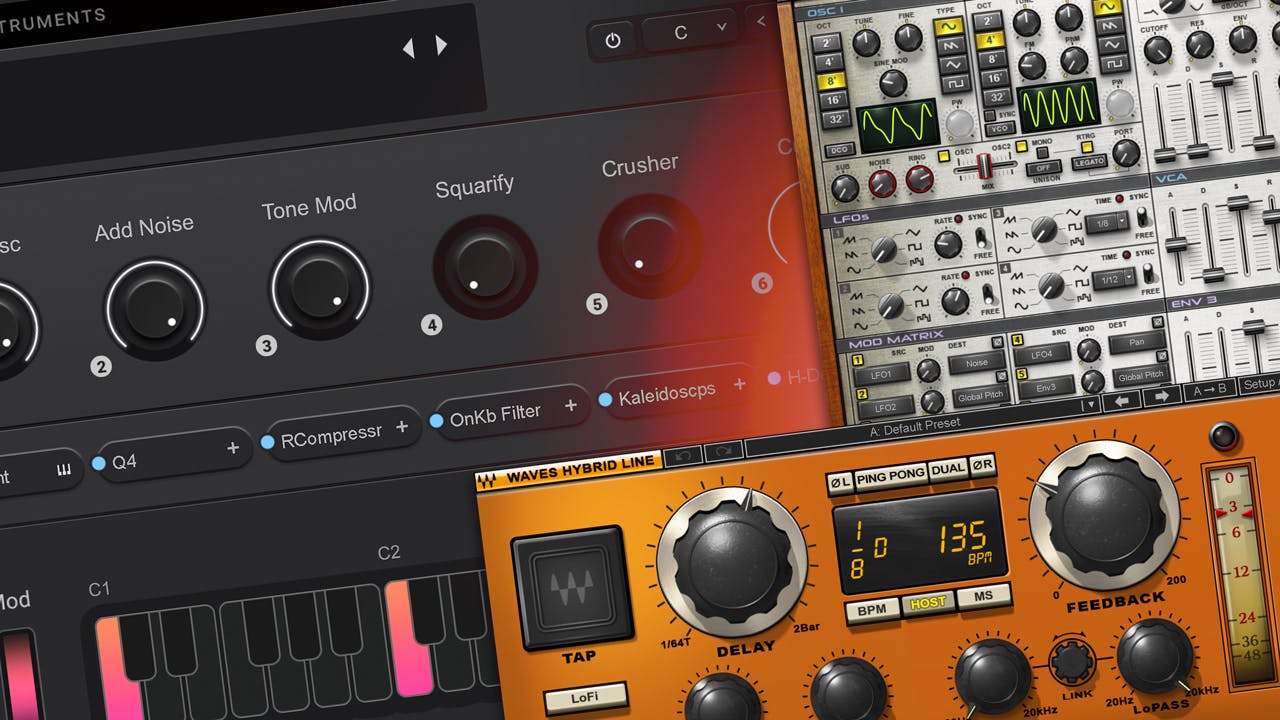Open the LFO 4 time dropdown 1/12

coord(1116,278)
